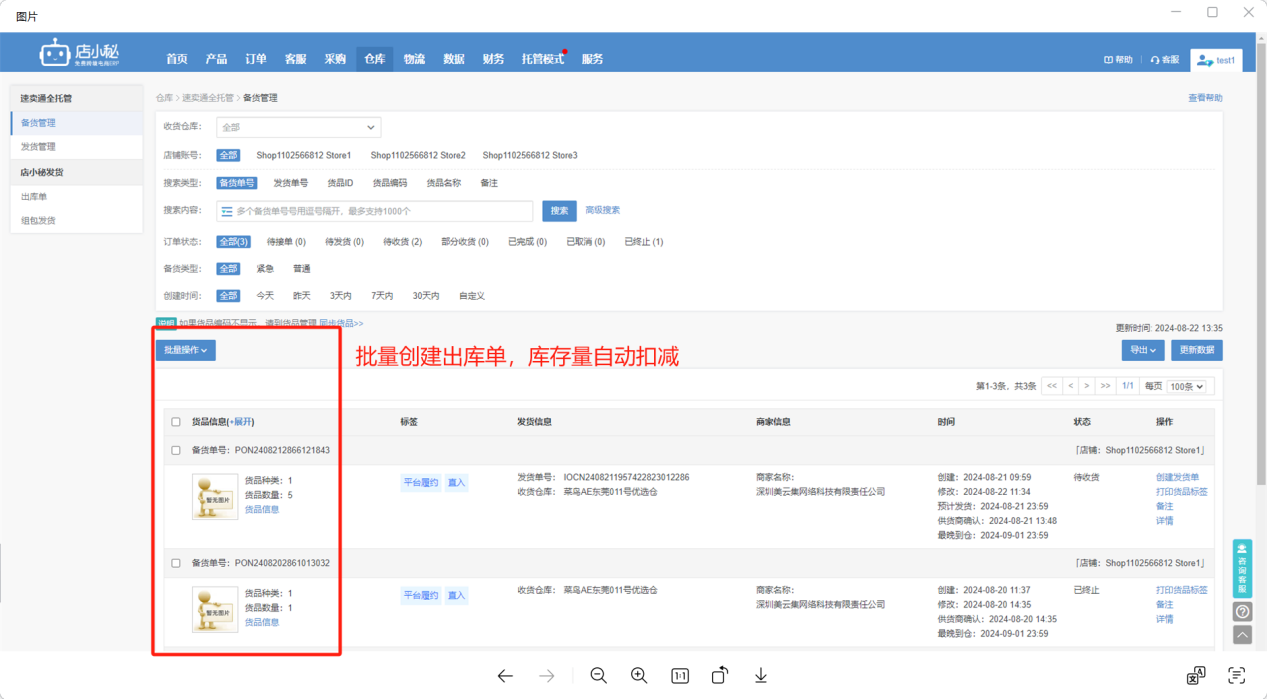Click the 1:1 actual size icon
This screenshot has height=699, width=1267.
point(680,676)
